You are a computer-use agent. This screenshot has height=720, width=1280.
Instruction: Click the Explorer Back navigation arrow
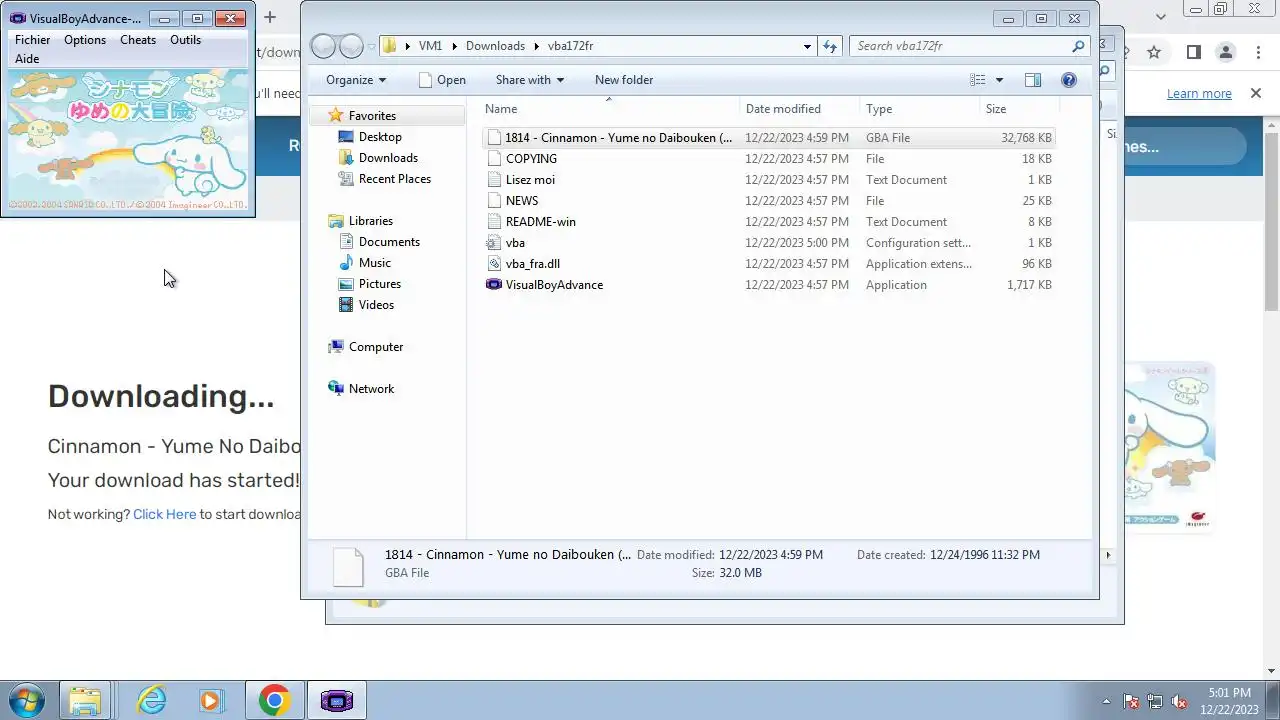click(x=323, y=46)
